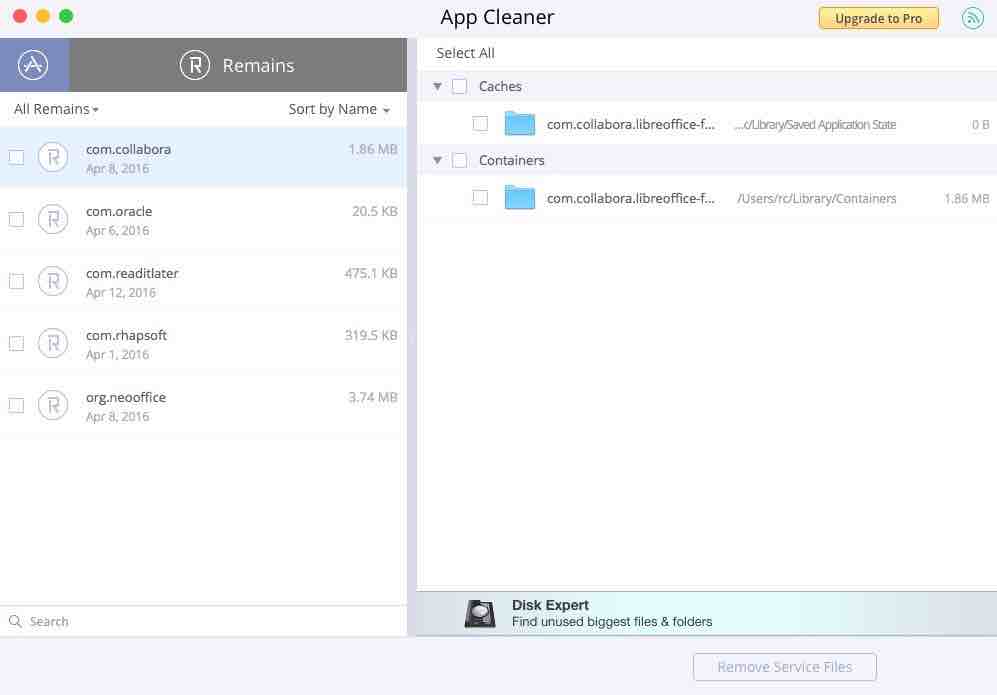Click the 20.5 KB size value
This screenshot has height=695, width=997.
coord(375,211)
